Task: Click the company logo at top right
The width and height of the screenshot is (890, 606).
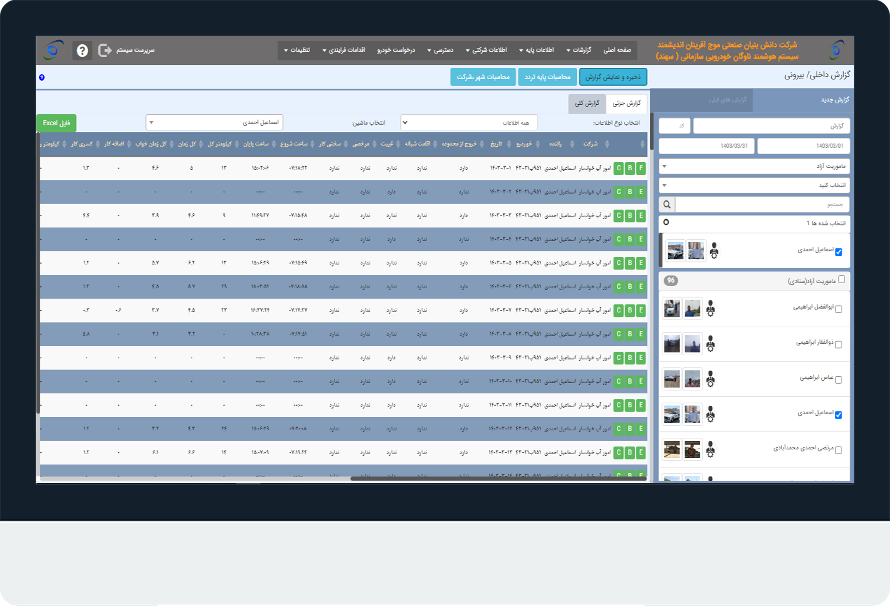Action: pos(837,49)
